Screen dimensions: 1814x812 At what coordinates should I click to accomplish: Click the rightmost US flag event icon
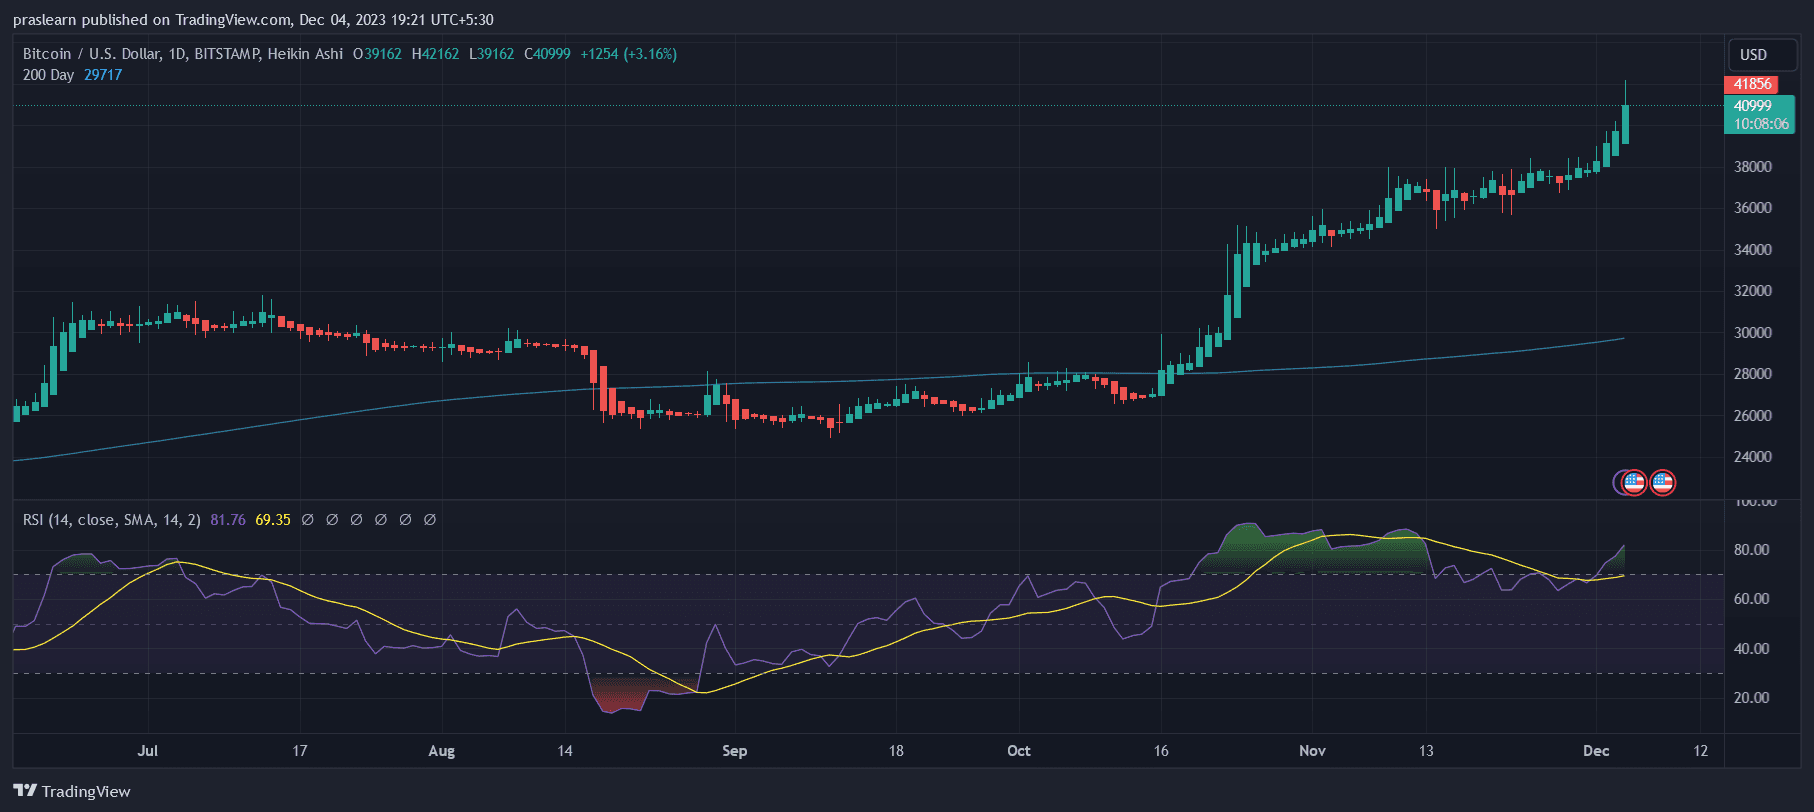1662,483
